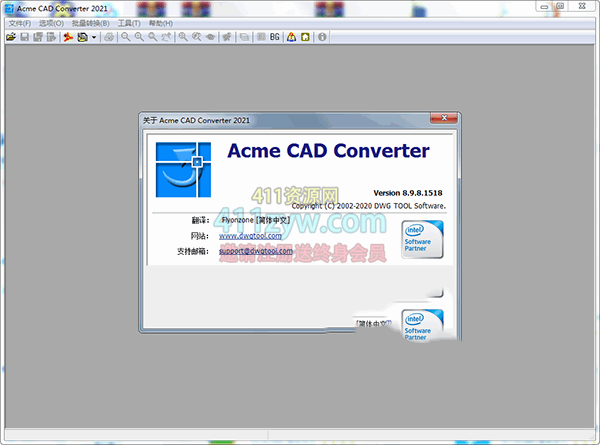Expand the small dropdown arrow in the toolbar
The image size is (600, 445).
point(93,37)
